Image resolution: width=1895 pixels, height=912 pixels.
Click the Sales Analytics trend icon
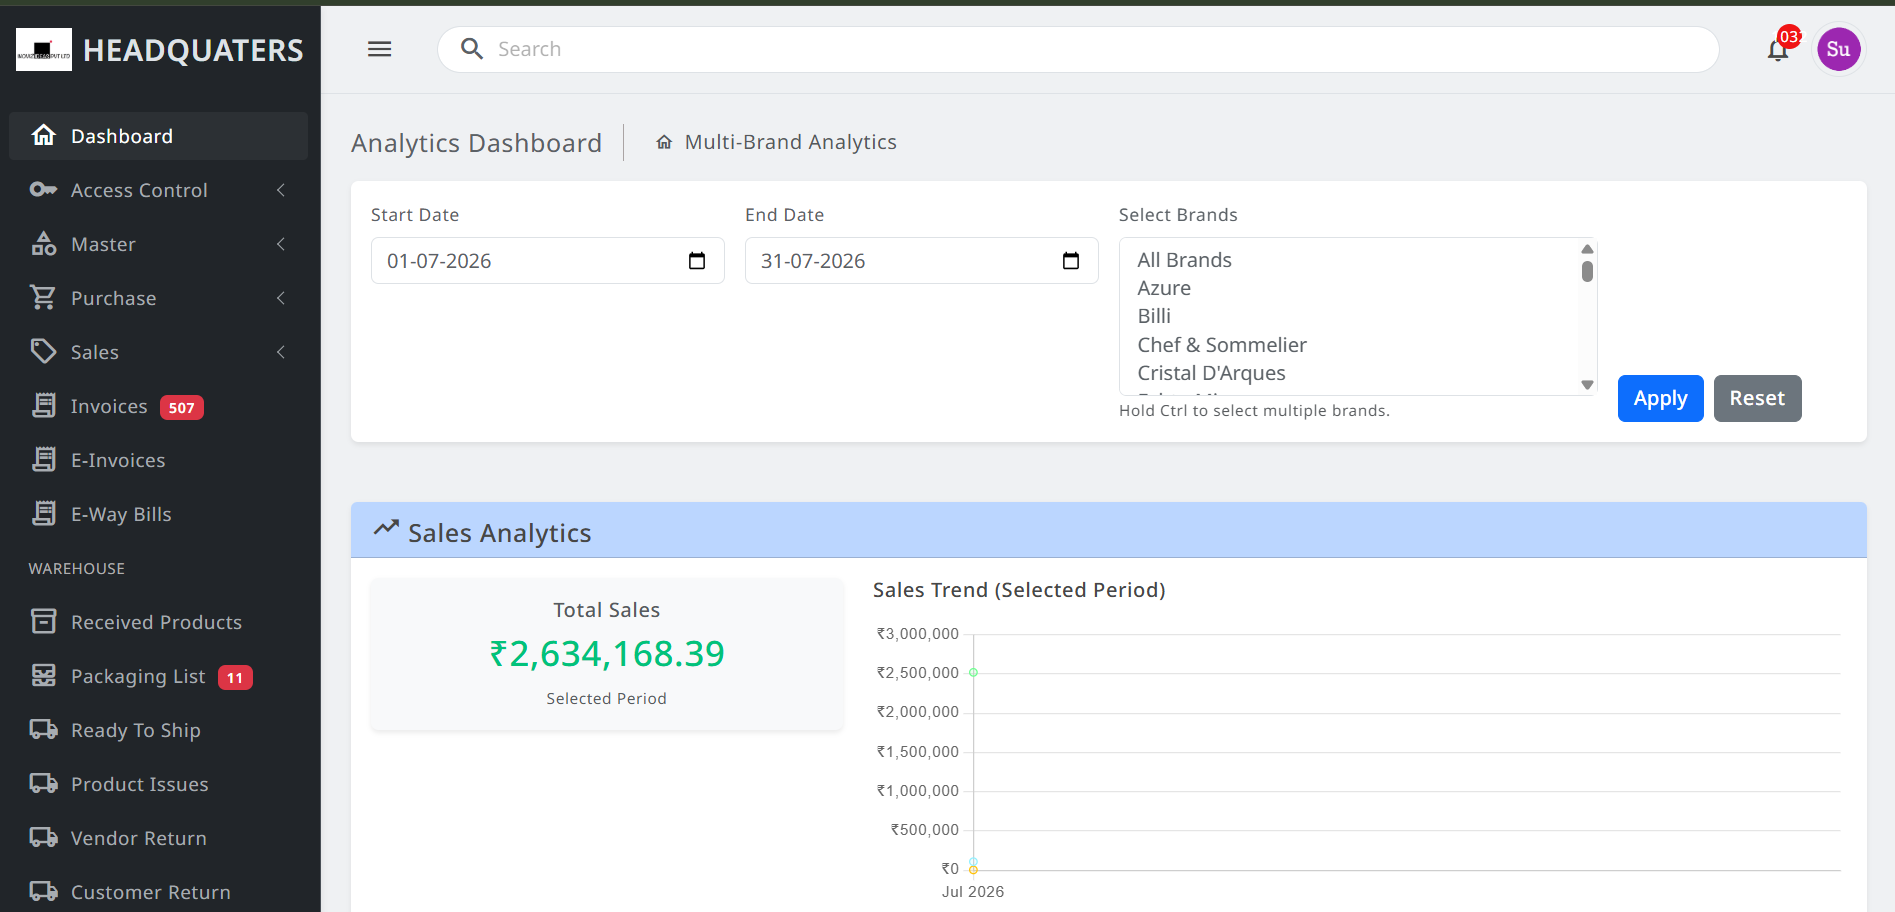pos(386,528)
